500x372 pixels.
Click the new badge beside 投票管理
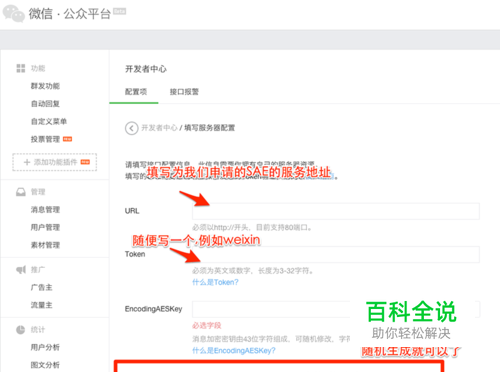pos(68,139)
